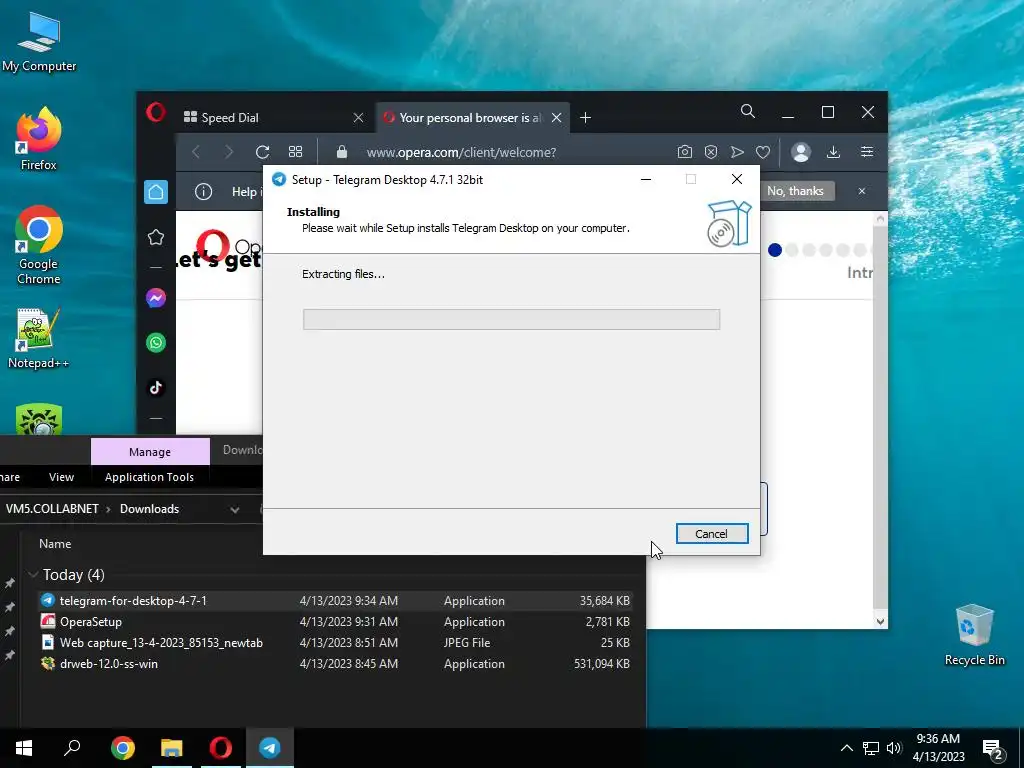The height and width of the screenshot is (768, 1024).
Task: Click the info icon in Opera's bar
Action: pos(204,191)
